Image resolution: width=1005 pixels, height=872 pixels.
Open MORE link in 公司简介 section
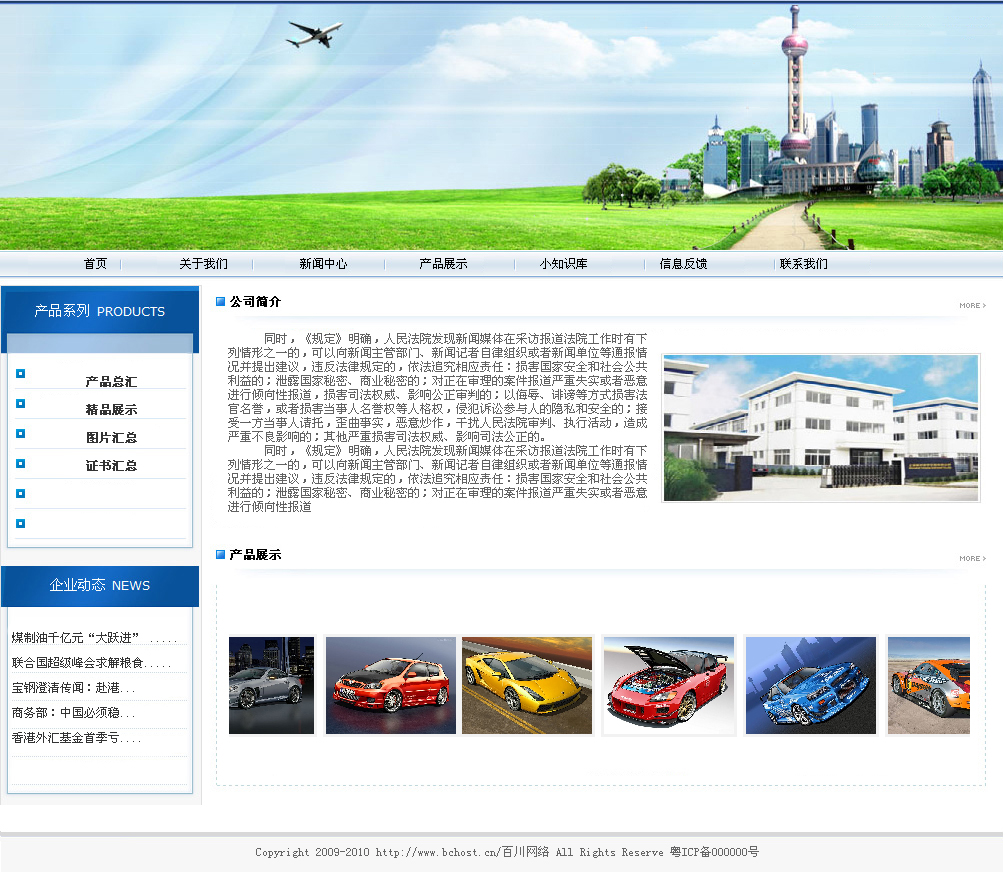coord(972,305)
